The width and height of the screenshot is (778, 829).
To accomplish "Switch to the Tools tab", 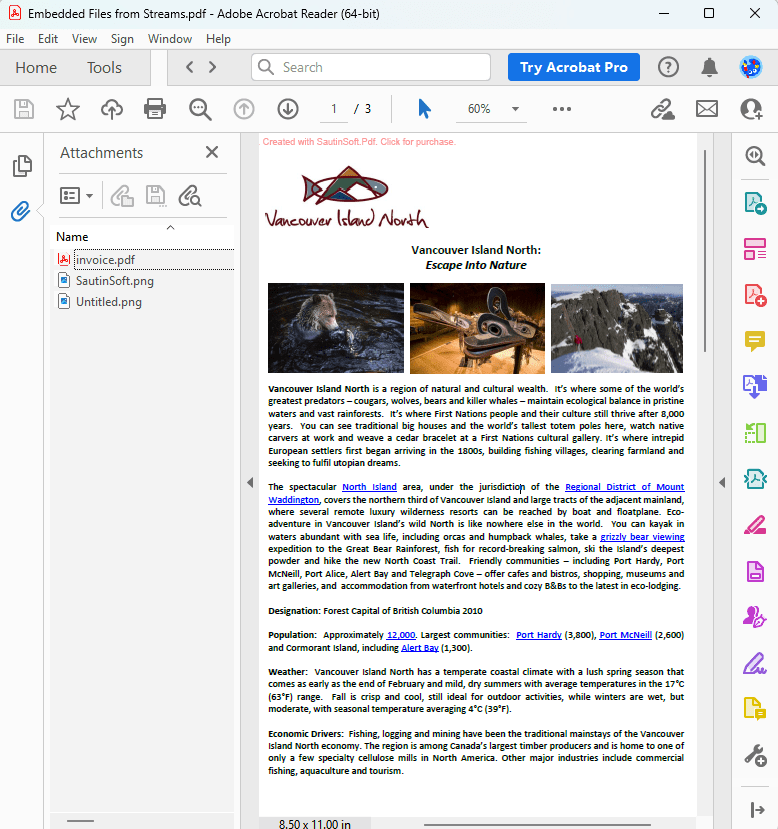I will (x=104, y=68).
